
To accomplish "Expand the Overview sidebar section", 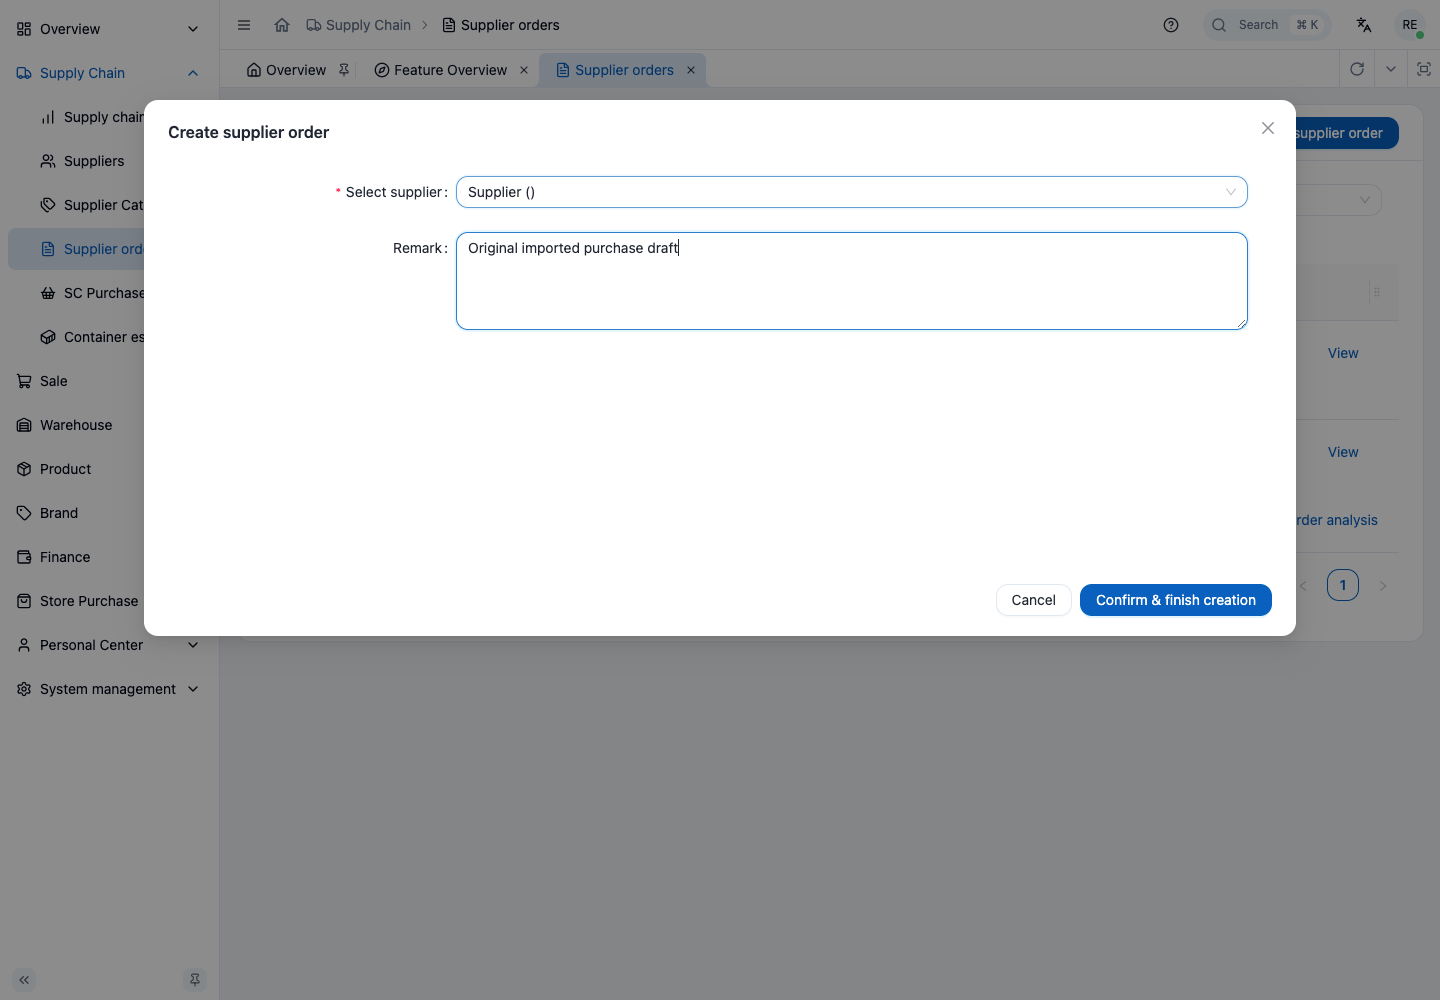I will click(109, 29).
